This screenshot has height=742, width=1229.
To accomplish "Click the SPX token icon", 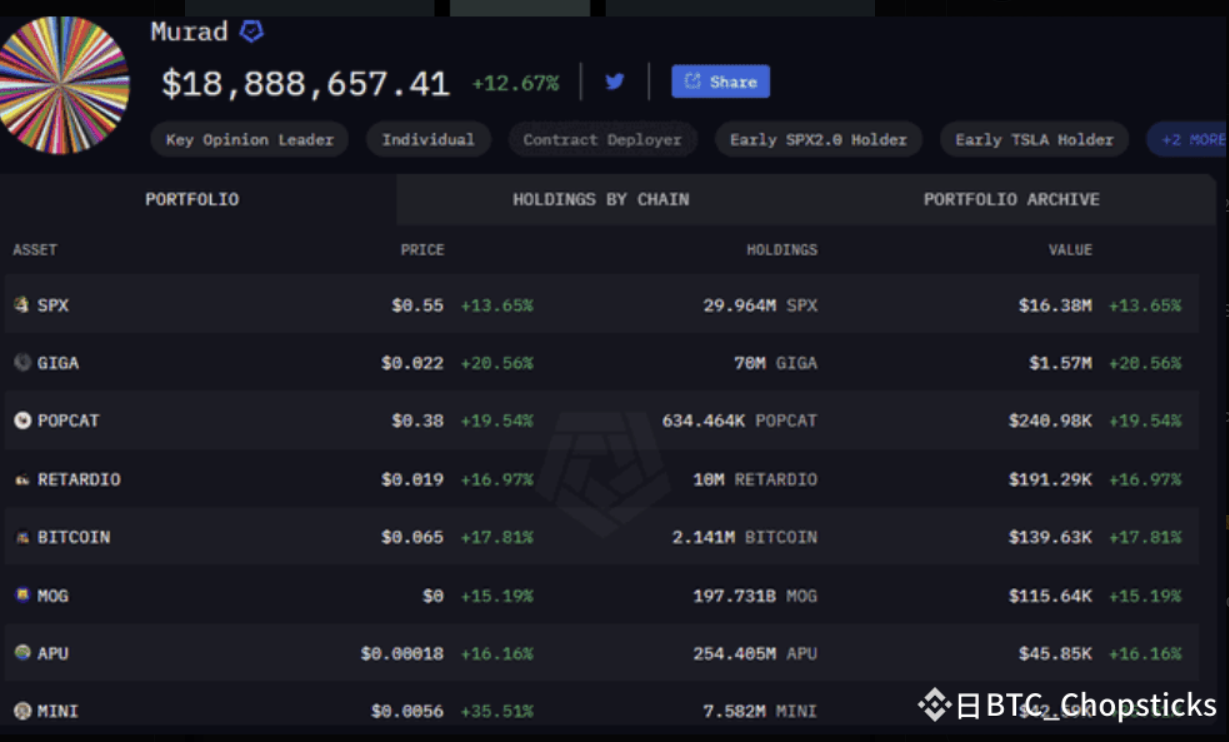I will coord(22,305).
